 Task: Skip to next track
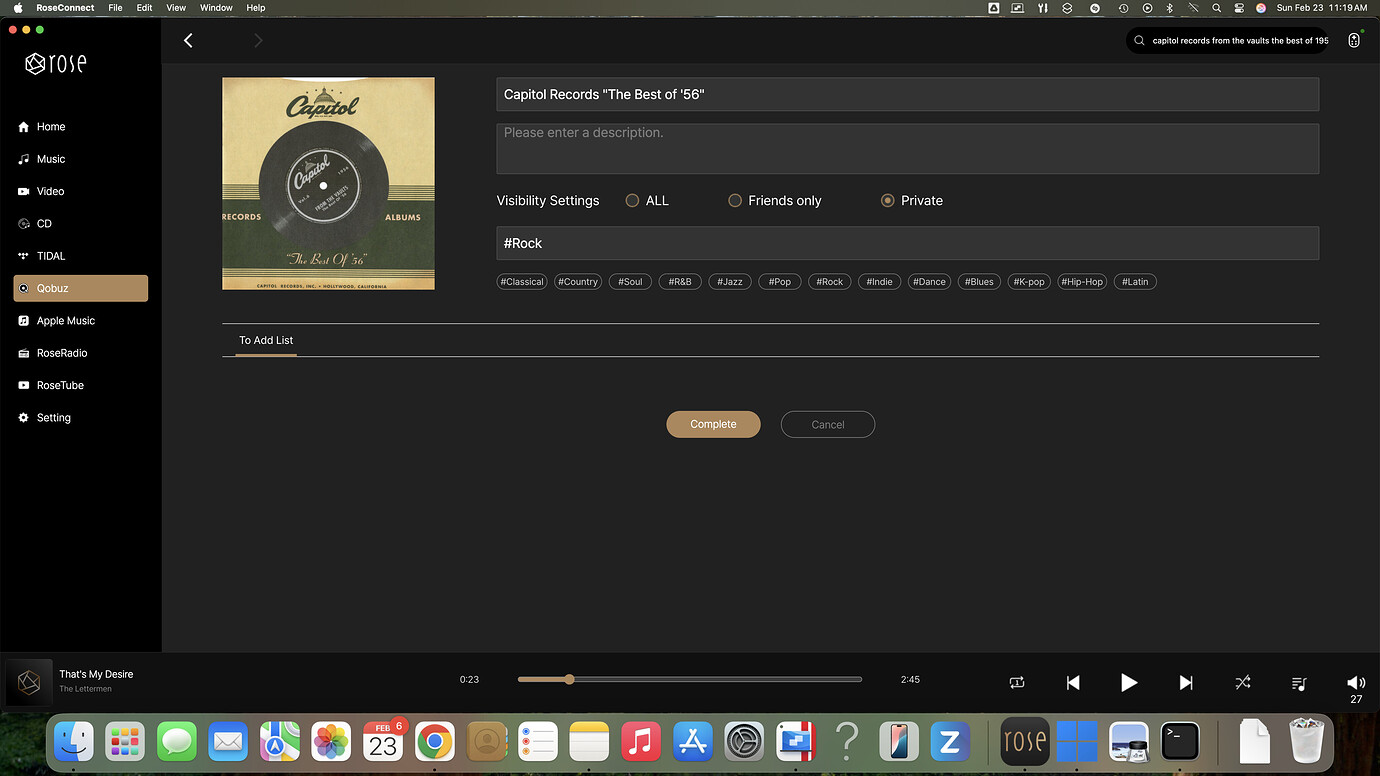click(1186, 683)
